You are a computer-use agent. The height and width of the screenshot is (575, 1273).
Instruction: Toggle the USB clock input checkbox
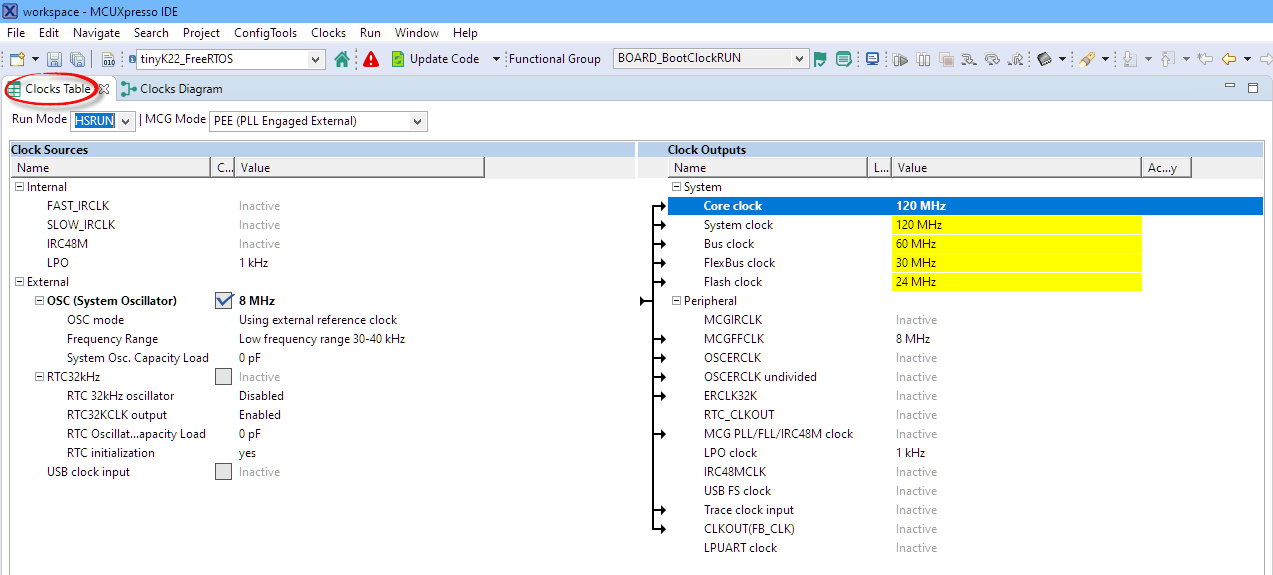tap(224, 472)
